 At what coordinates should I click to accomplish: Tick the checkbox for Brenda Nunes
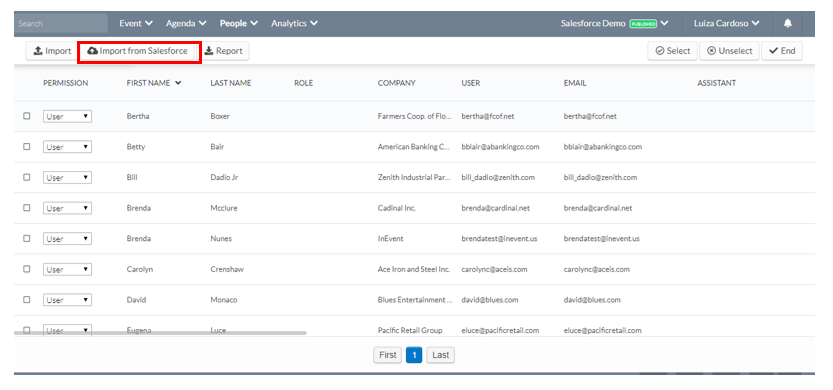(x=27, y=239)
